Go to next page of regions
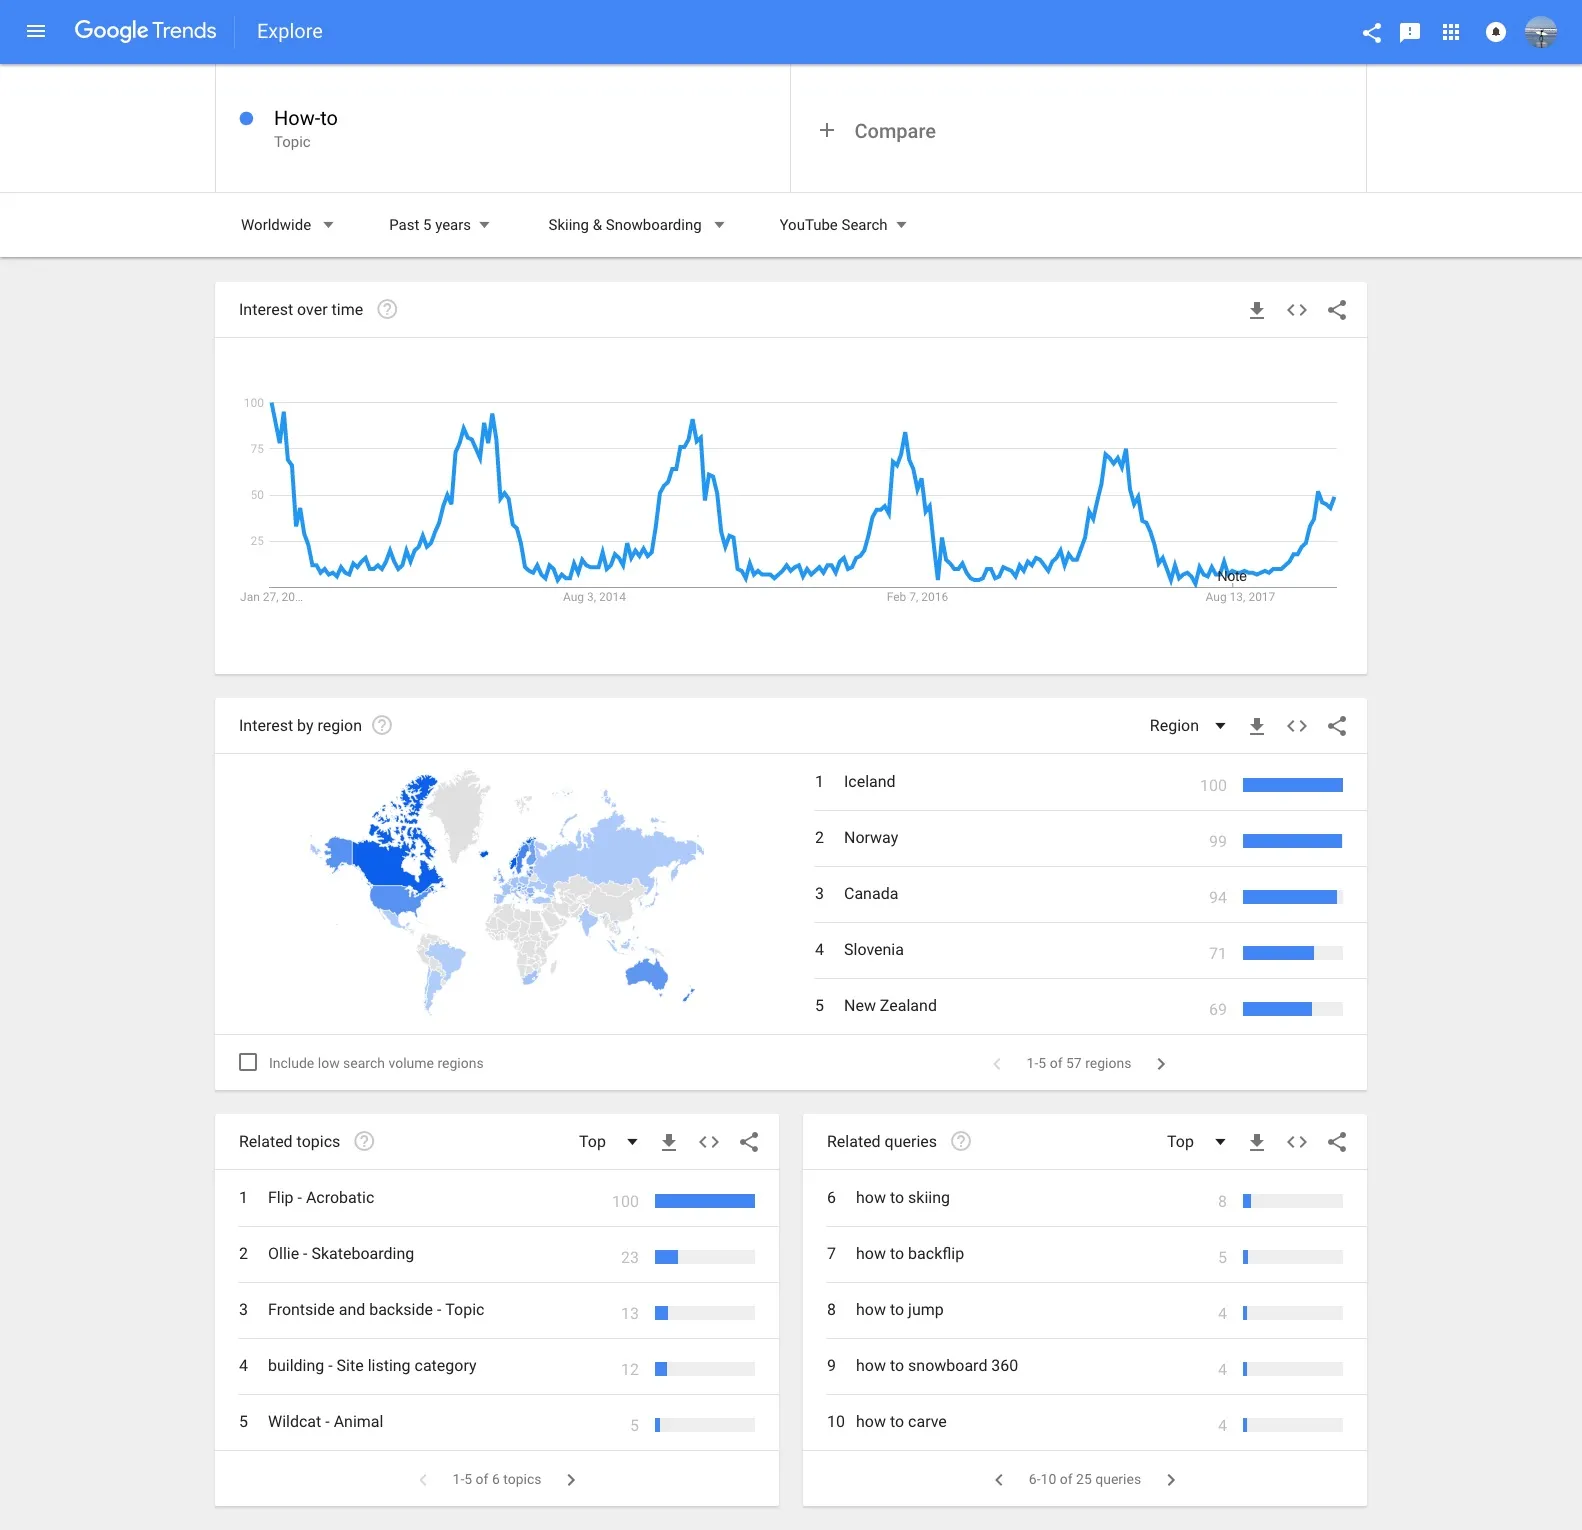The height and width of the screenshot is (1530, 1582). pos(1161,1064)
